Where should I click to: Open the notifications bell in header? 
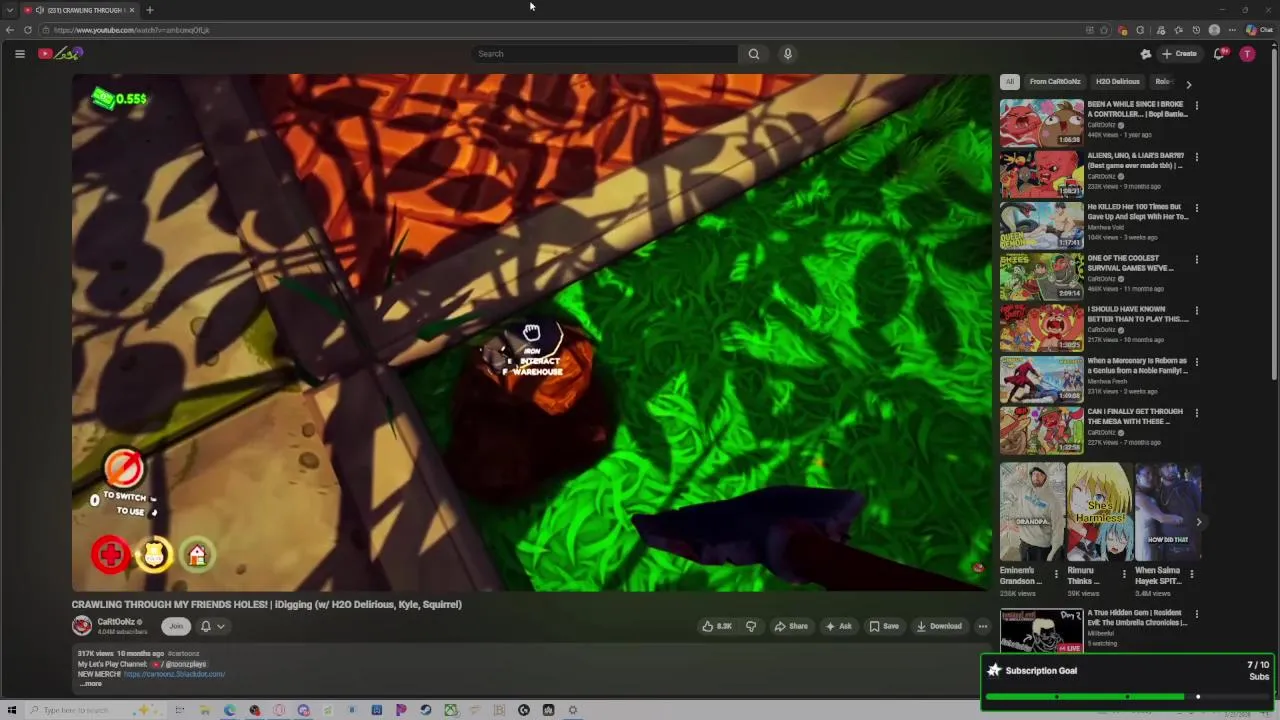click(x=1219, y=54)
